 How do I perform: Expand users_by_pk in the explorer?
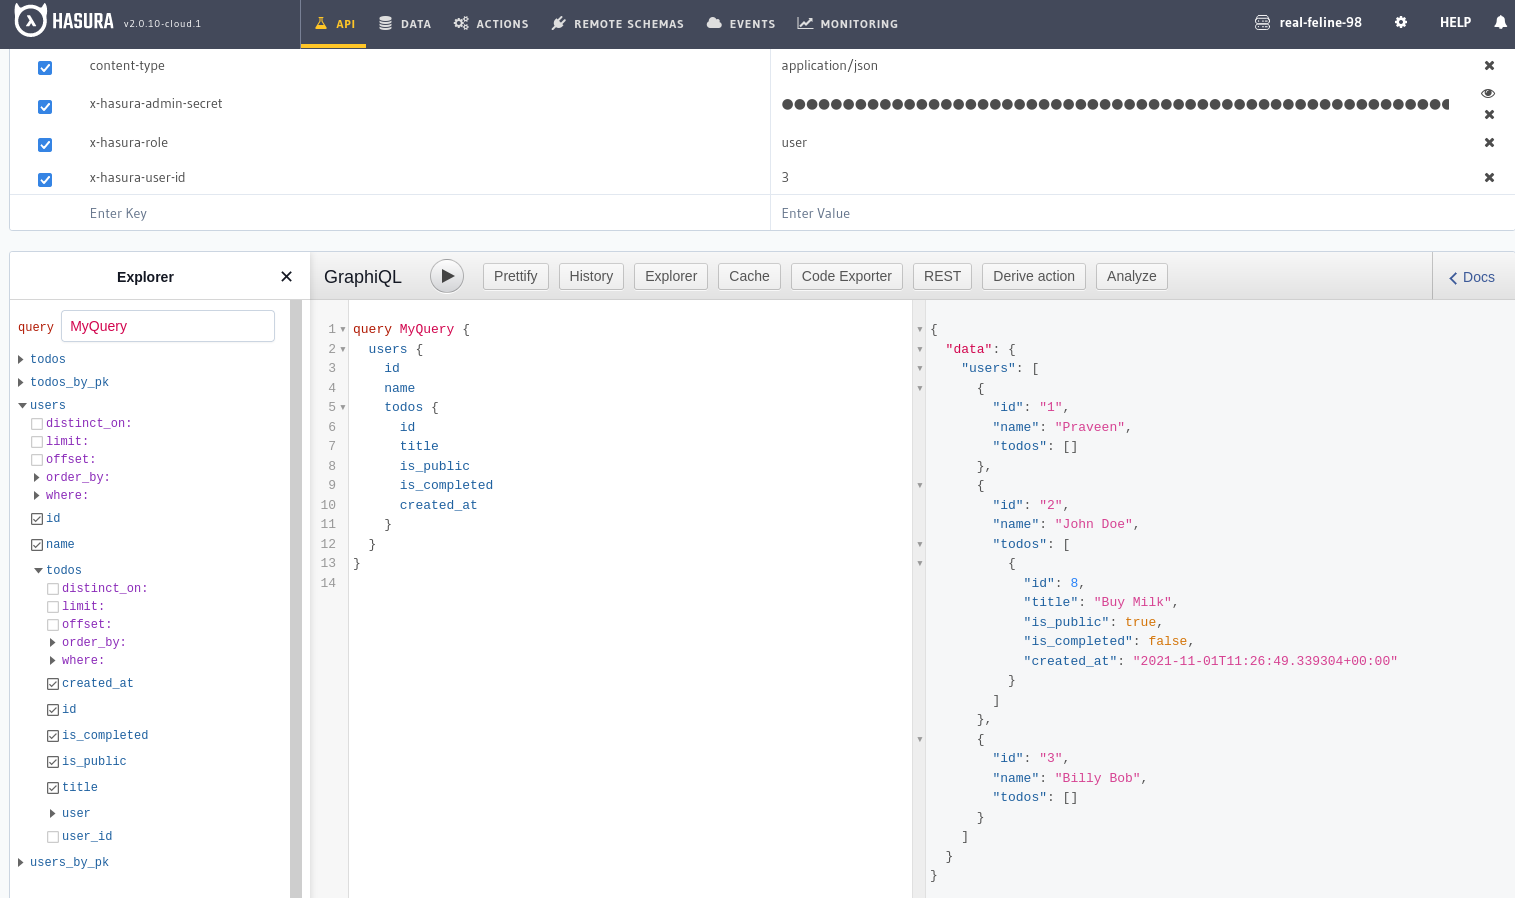click(x=21, y=862)
